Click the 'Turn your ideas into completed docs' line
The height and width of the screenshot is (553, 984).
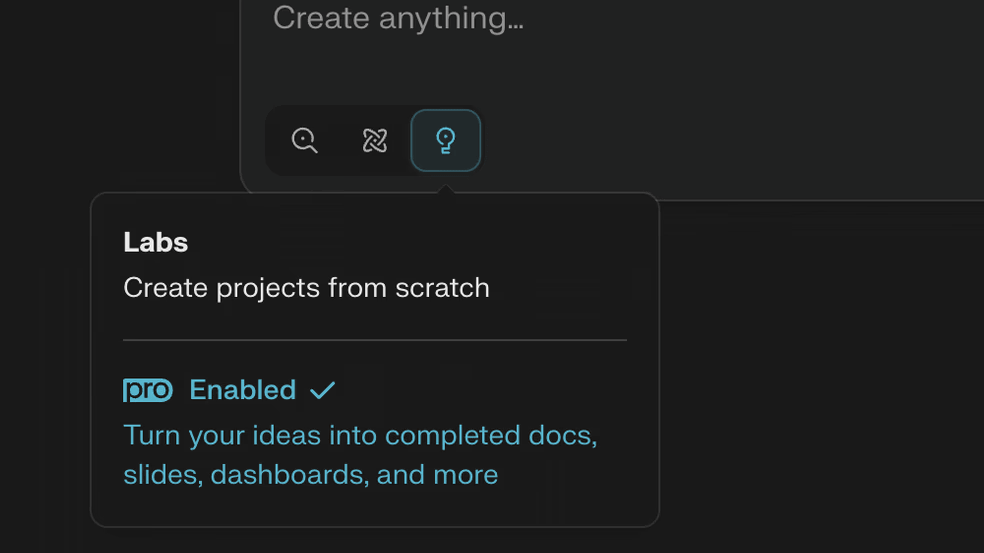click(x=360, y=435)
